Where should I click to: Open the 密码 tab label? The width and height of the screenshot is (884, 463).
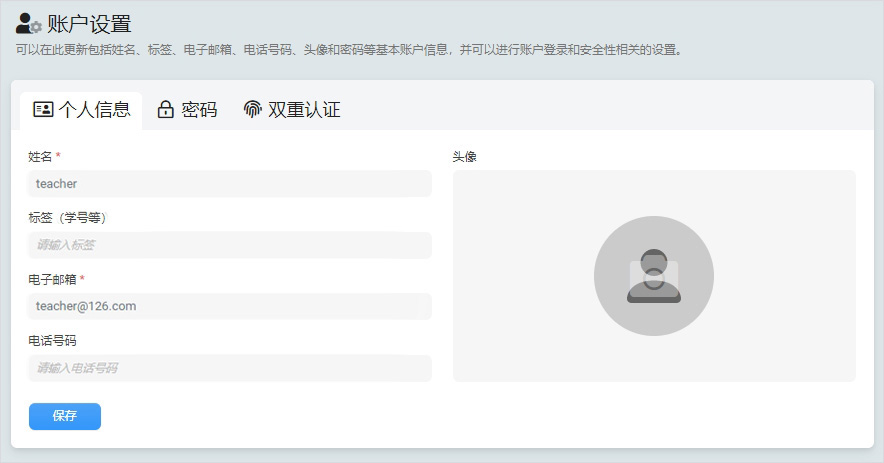(x=199, y=110)
